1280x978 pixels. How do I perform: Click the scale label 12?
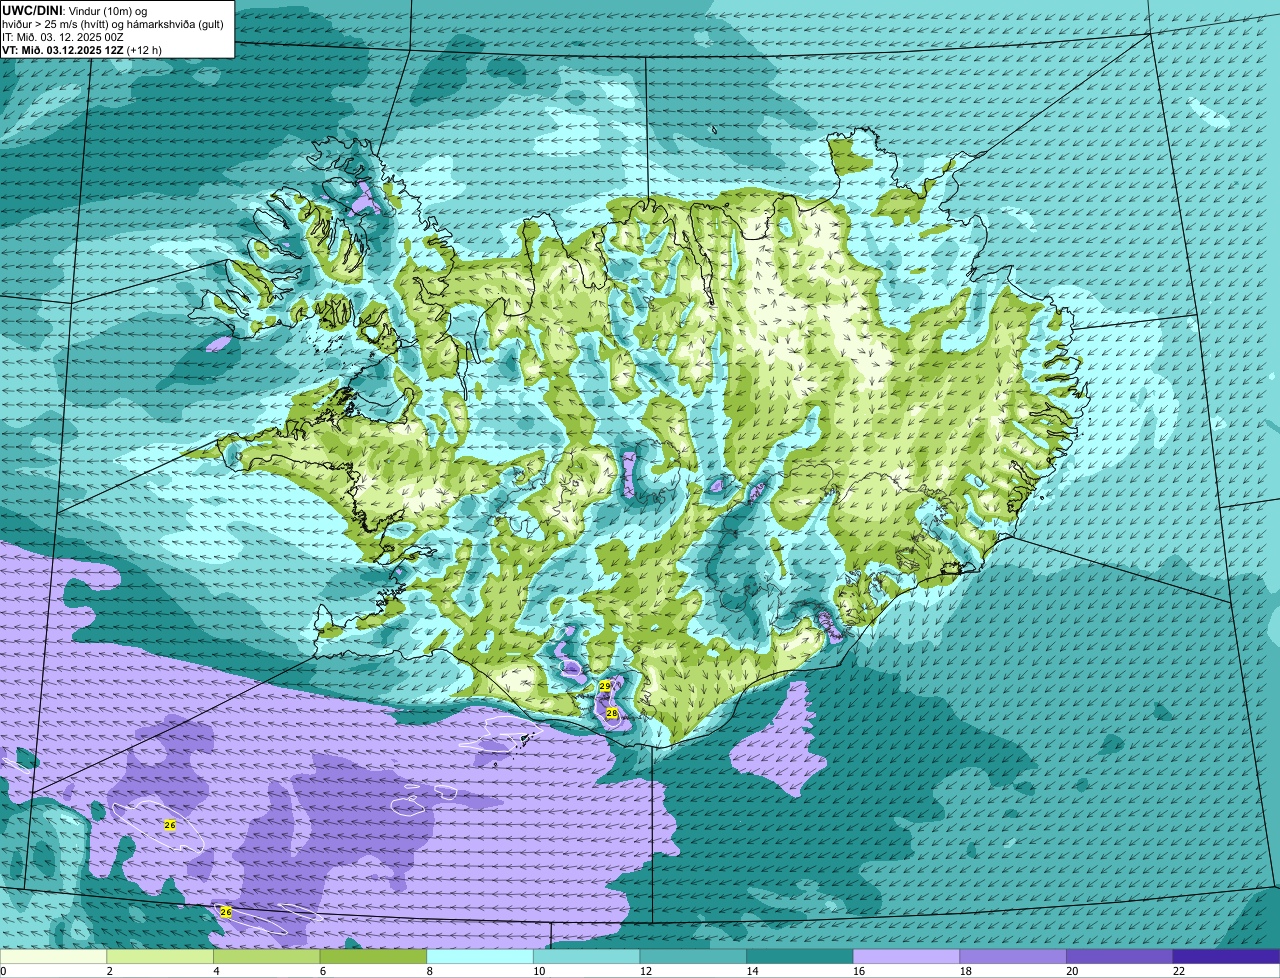tap(645, 971)
